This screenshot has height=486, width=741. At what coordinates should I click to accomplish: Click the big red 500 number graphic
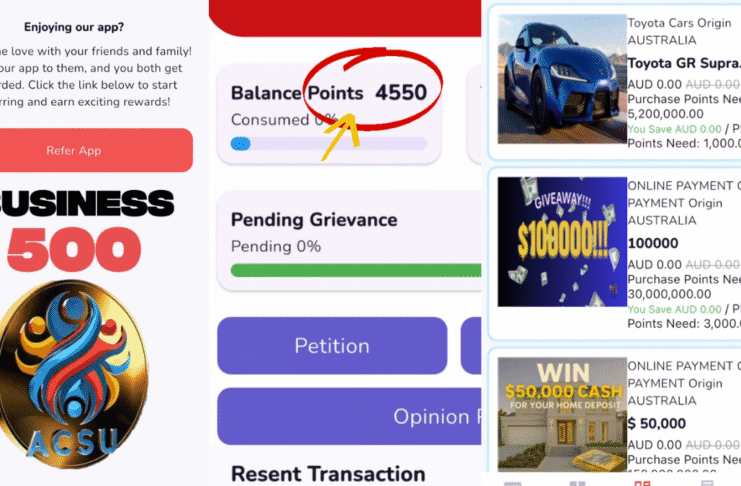pos(74,250)
